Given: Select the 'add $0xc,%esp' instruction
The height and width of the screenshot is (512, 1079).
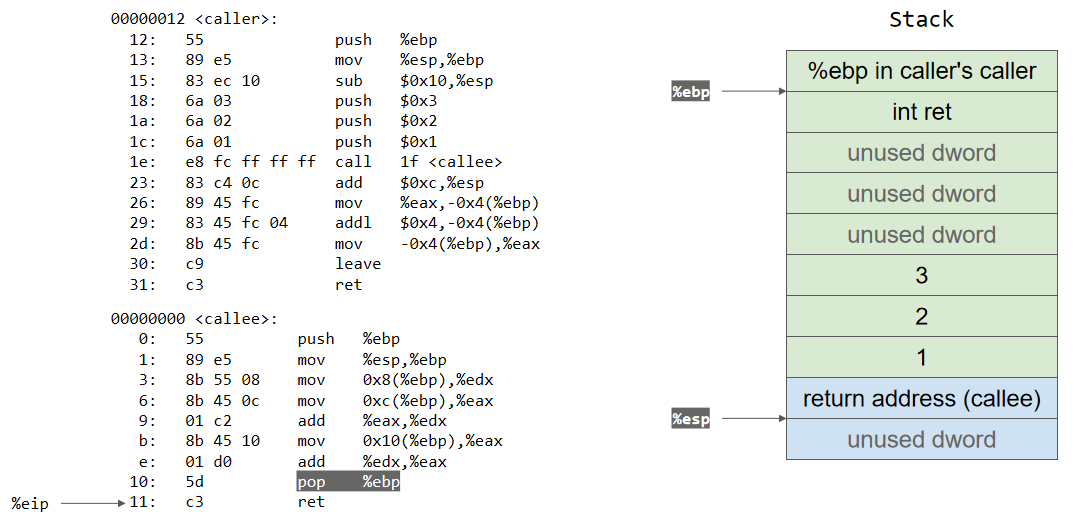Looking at the screenshot, I should point(409,183).
